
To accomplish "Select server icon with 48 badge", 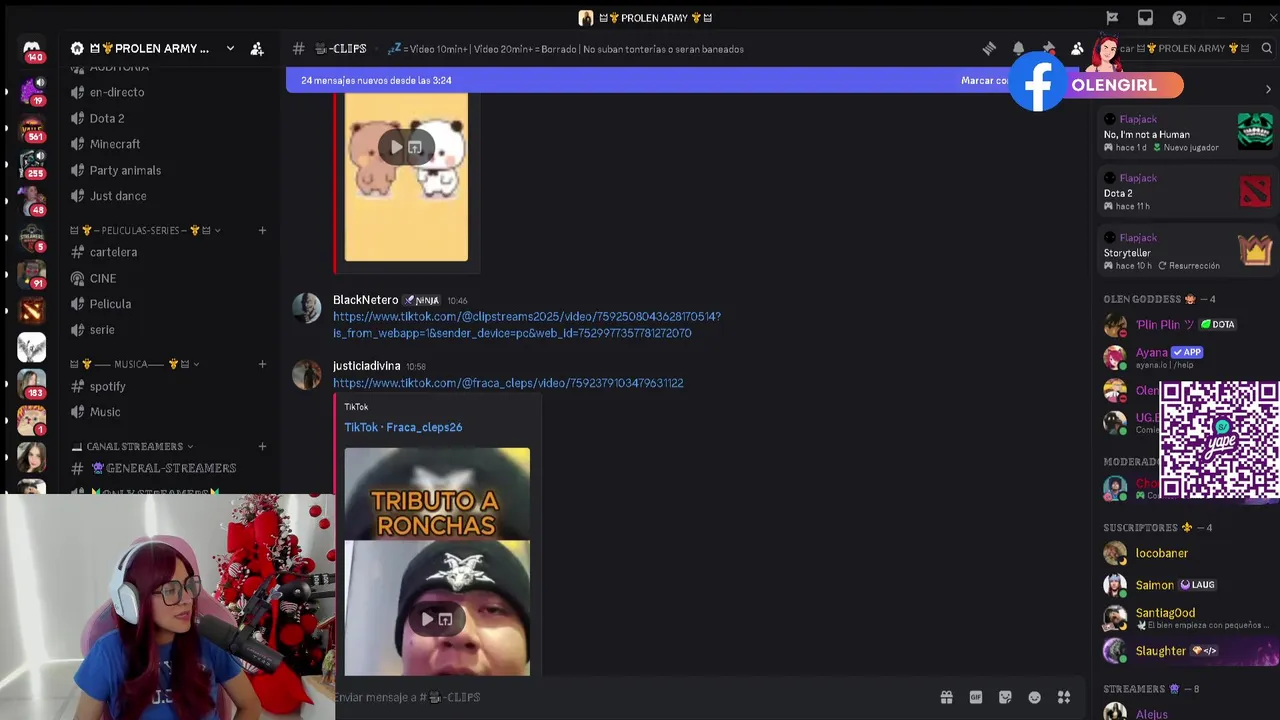I will coord(32,200).
